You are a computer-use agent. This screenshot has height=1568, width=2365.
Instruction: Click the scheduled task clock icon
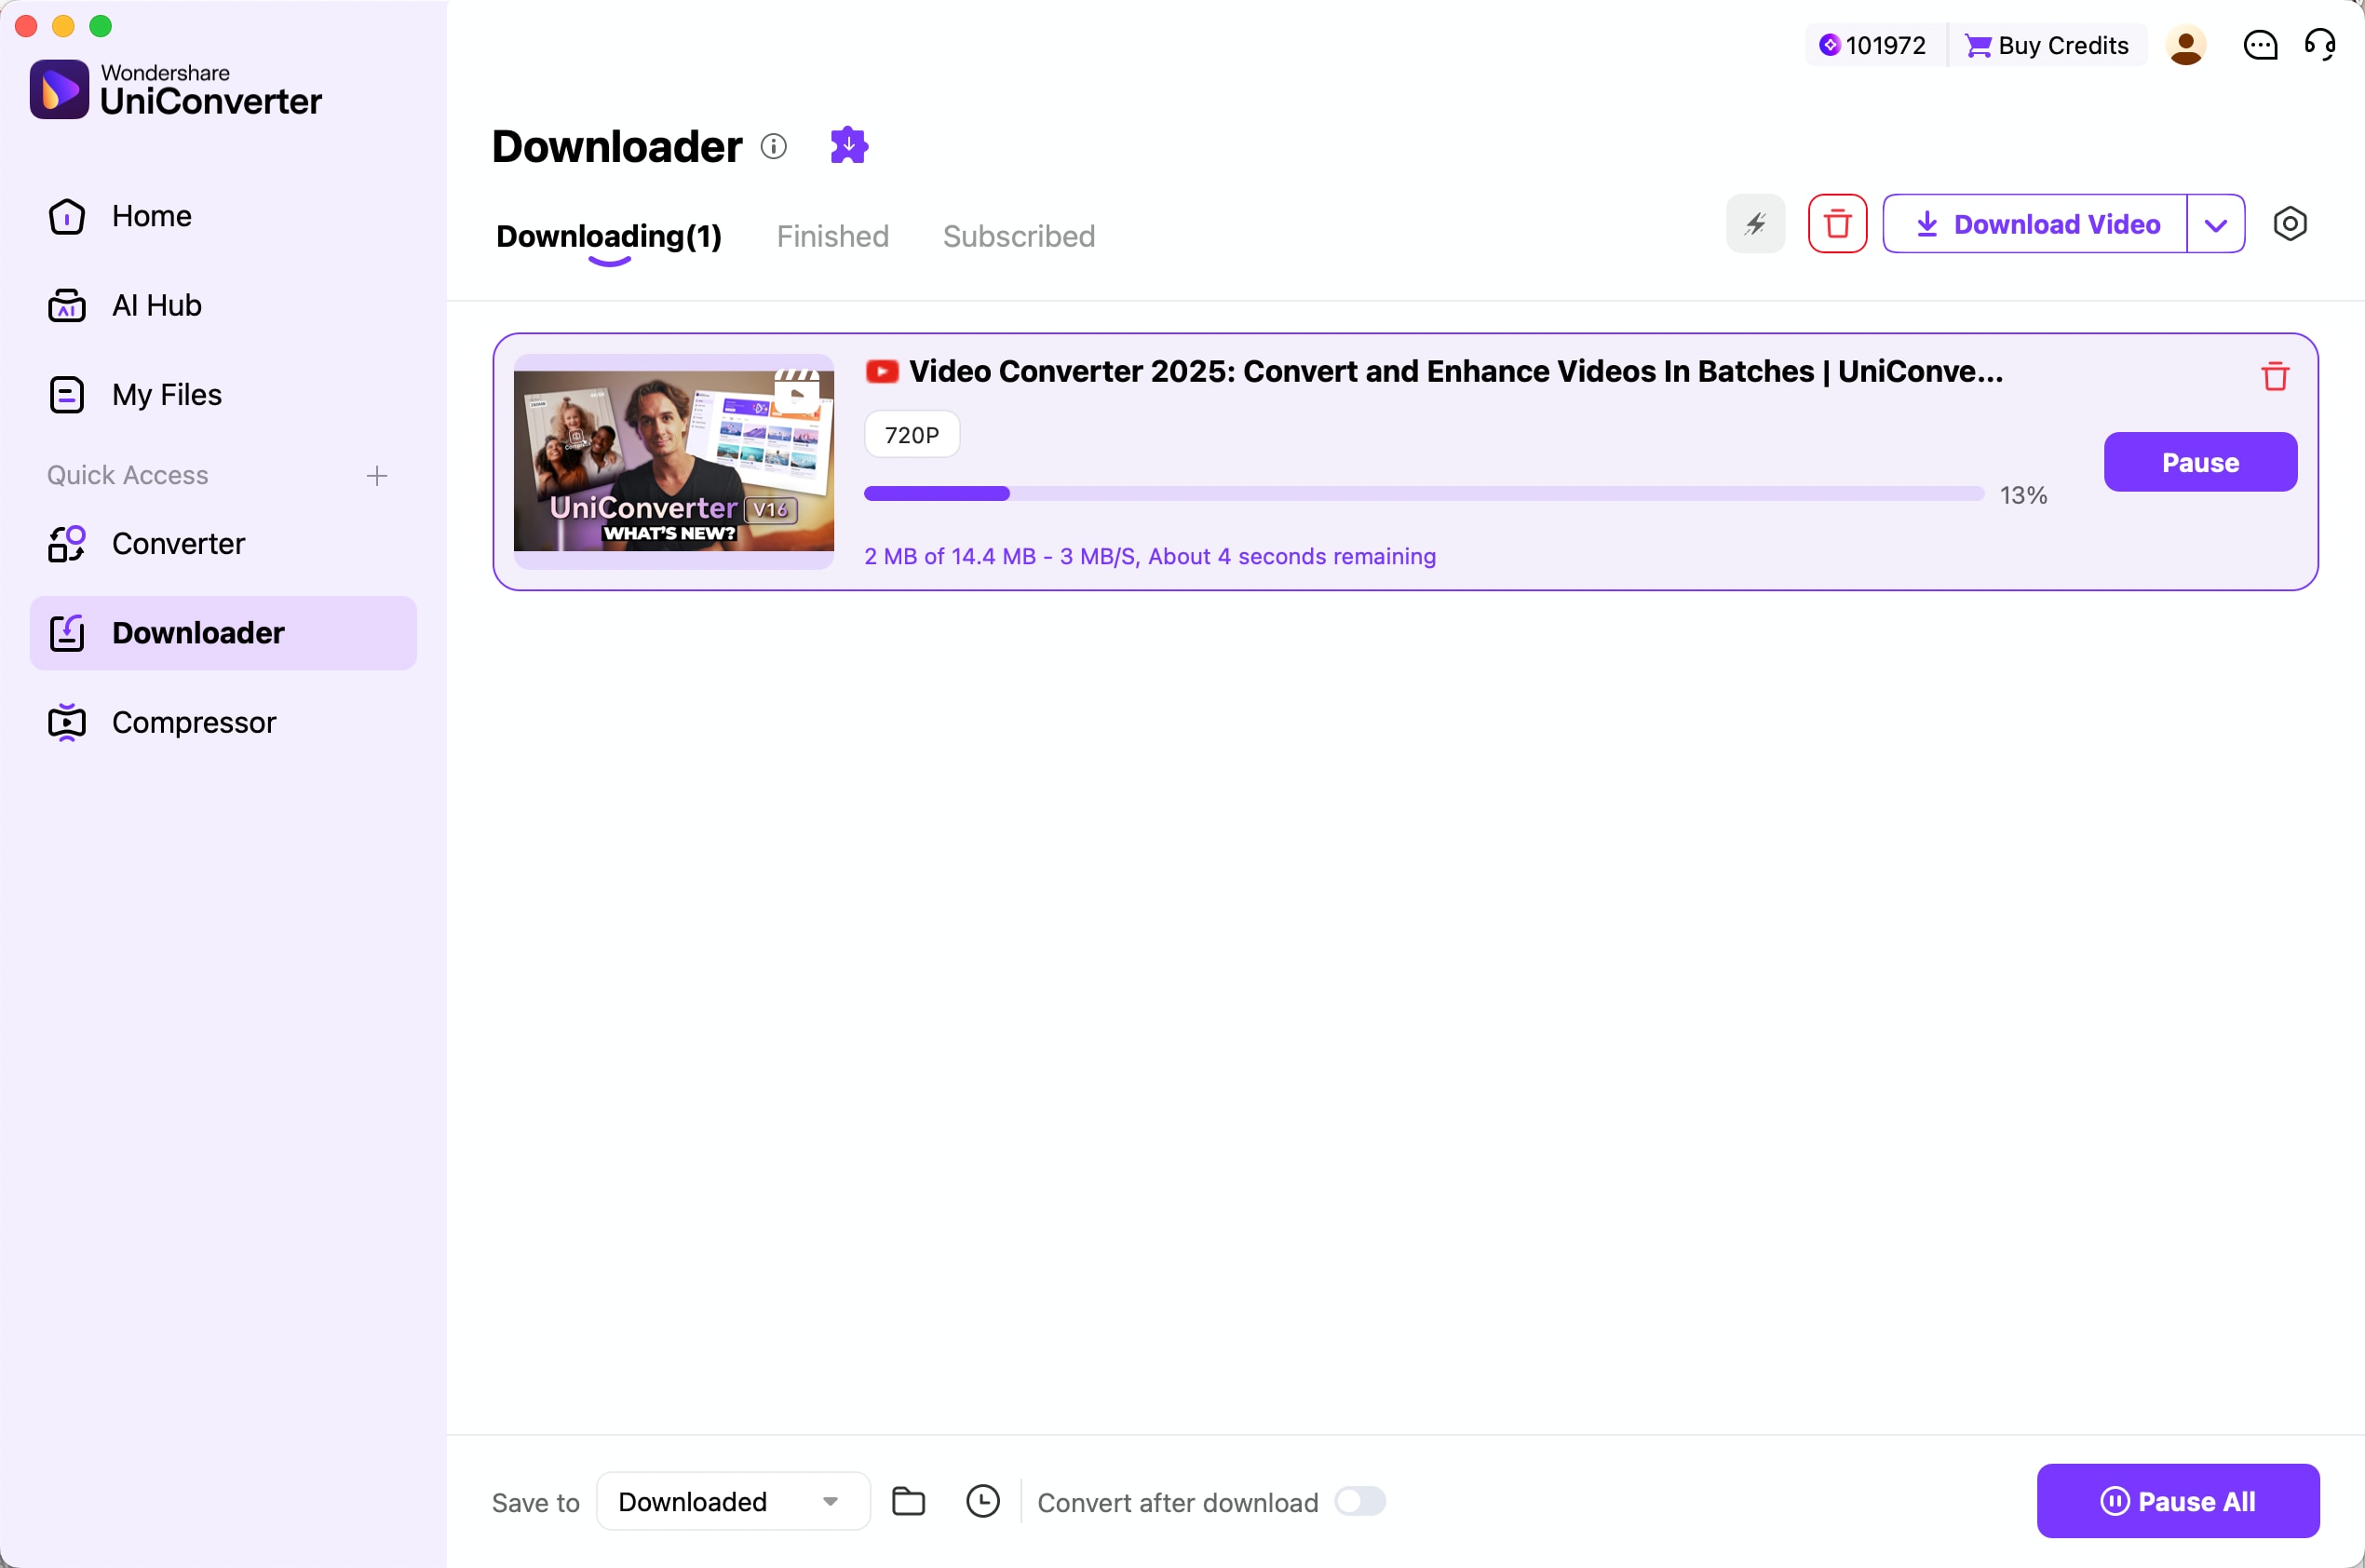(983, 1501)
